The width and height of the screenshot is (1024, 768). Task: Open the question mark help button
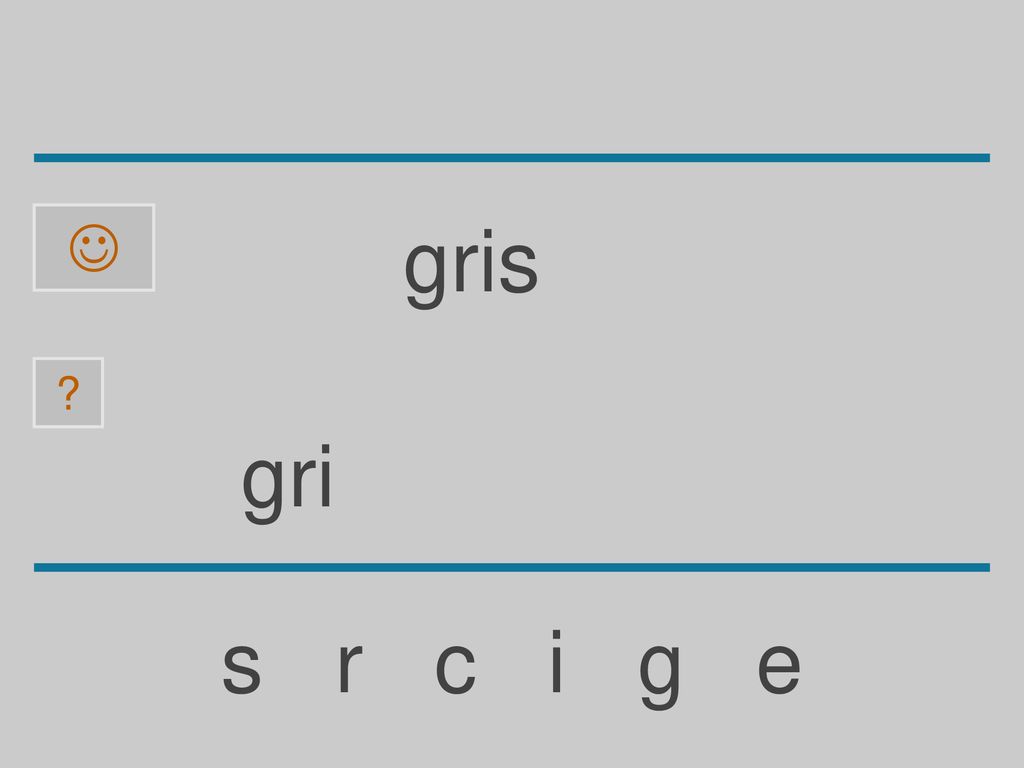(69, 392)
